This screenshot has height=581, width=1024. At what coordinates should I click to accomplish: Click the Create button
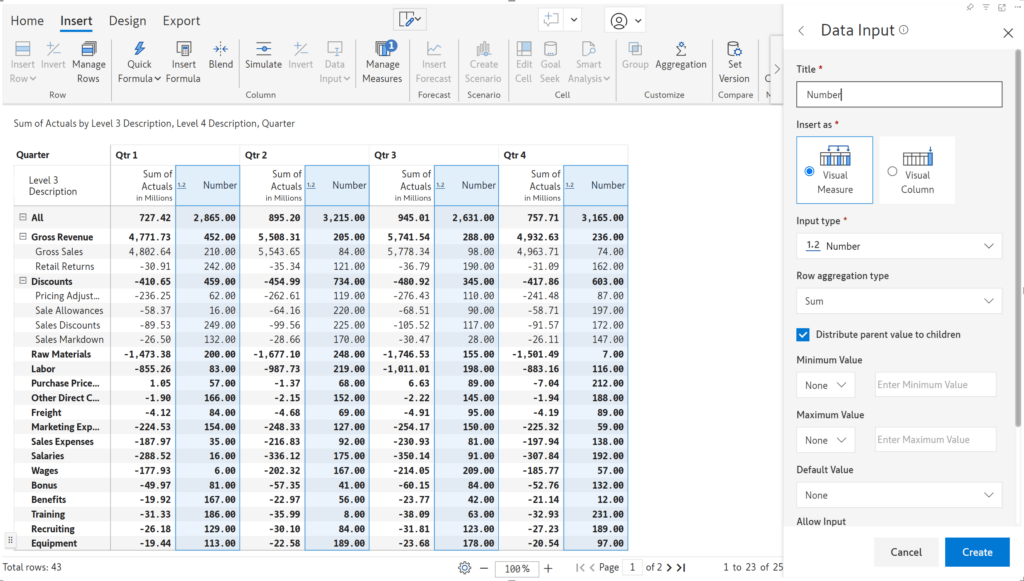977,551
